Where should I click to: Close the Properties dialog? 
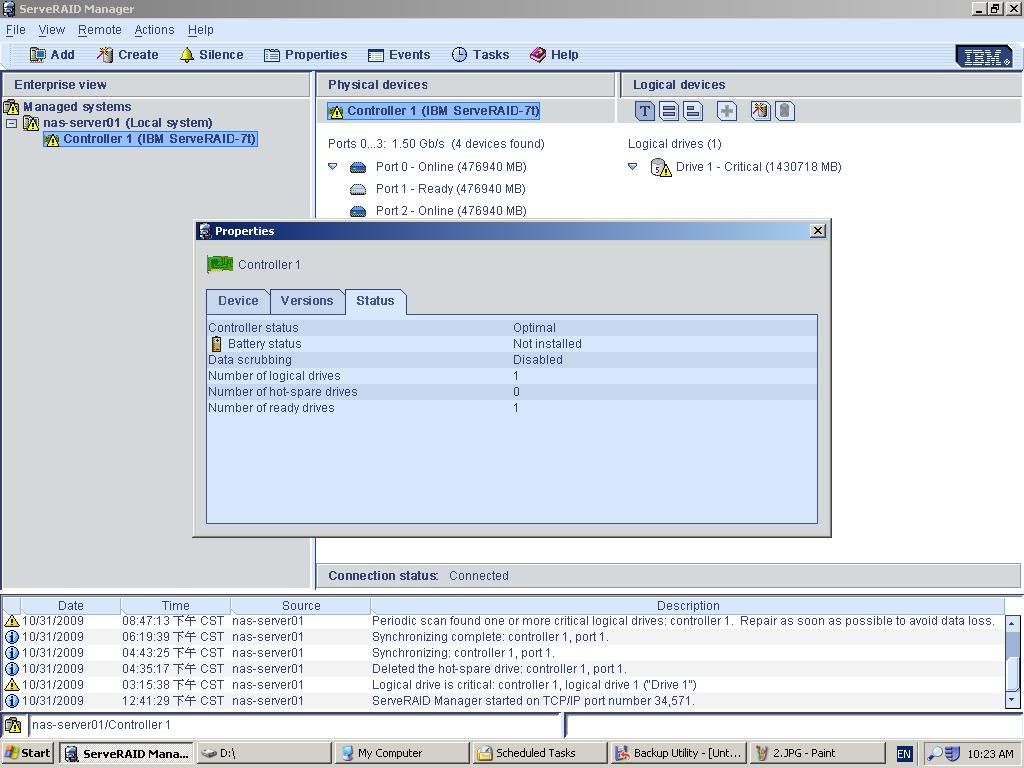pos(818,231)
